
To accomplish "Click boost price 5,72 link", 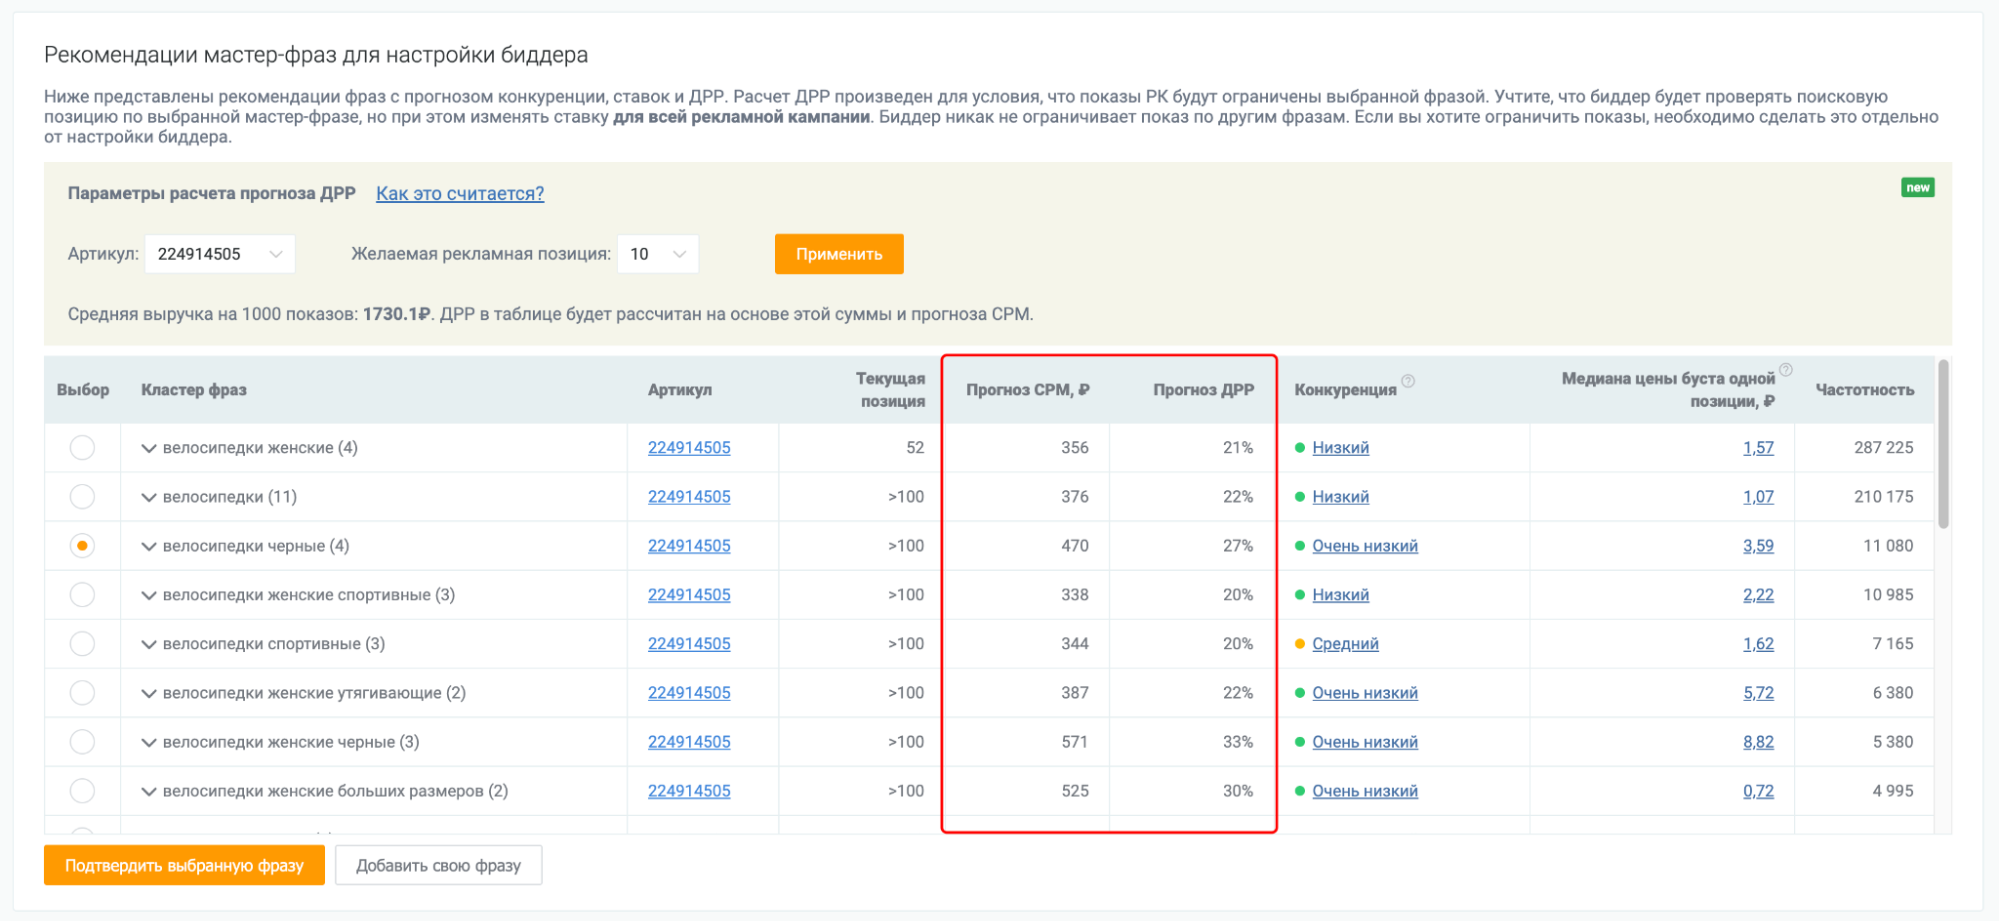I will [x=1758, y=693].
